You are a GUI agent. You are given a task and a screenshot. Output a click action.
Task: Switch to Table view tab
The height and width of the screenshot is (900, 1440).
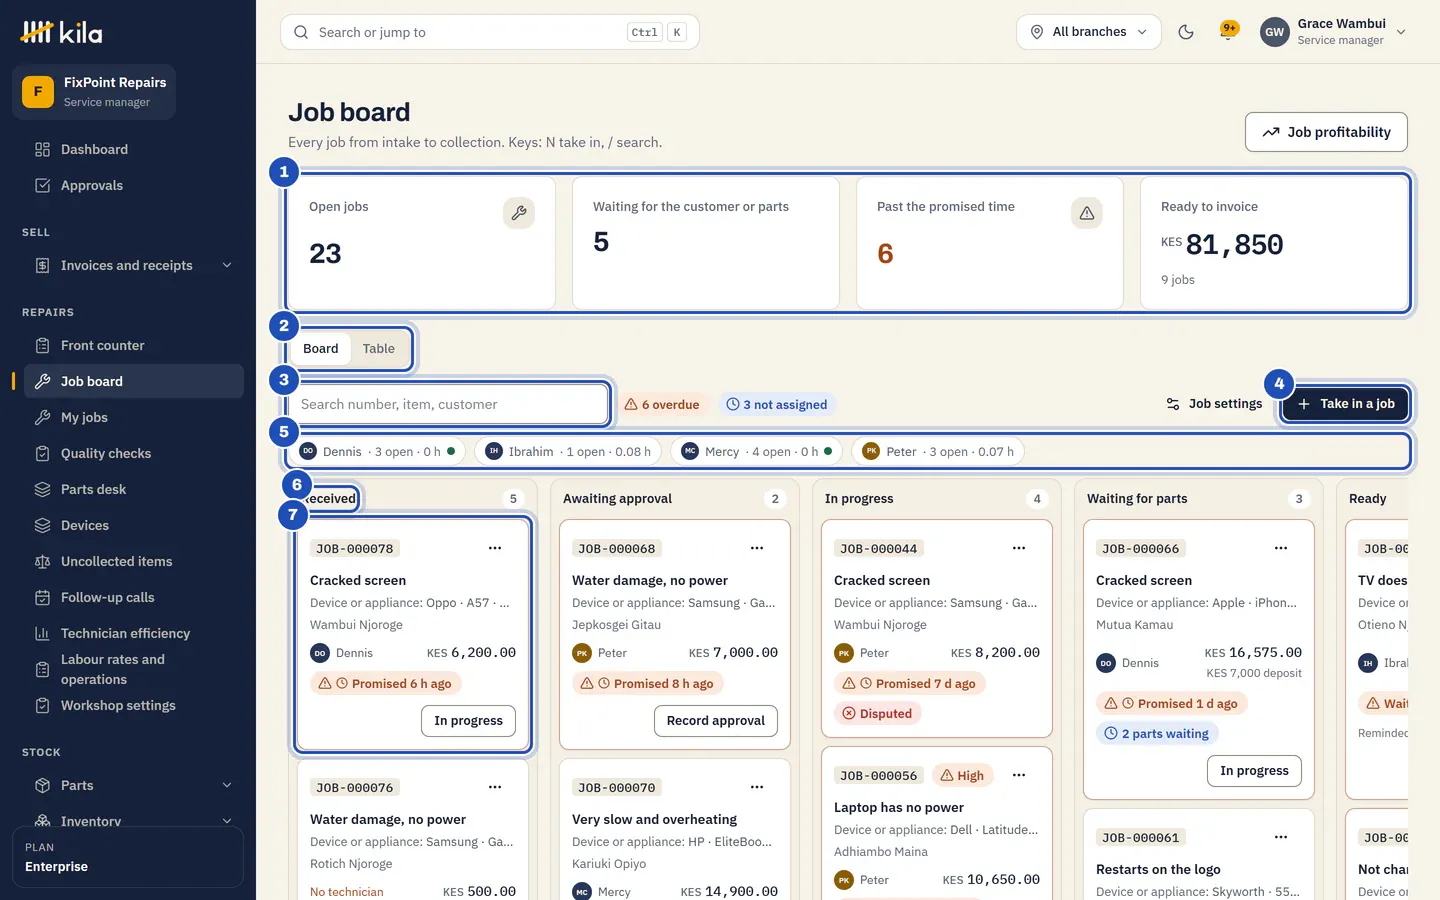(x=378, y=349)
